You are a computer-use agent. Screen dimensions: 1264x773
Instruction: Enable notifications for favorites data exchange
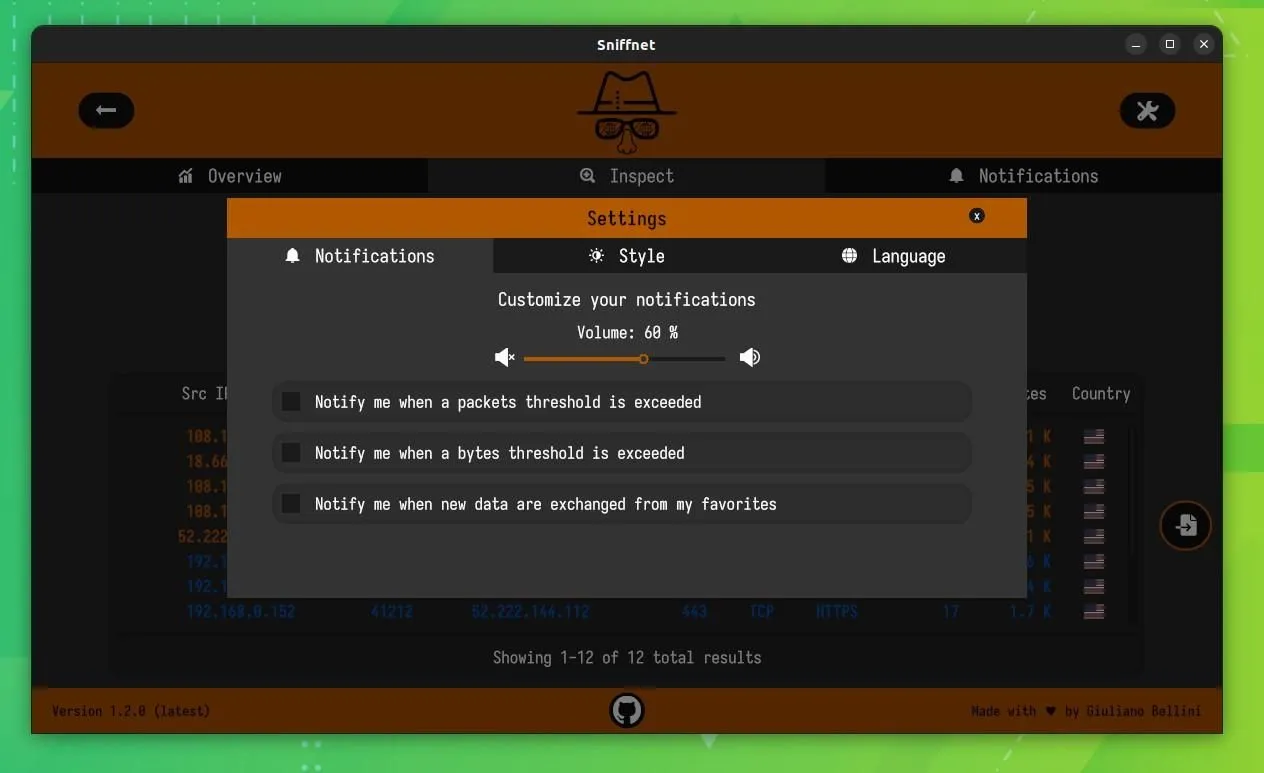coord(291,503)
